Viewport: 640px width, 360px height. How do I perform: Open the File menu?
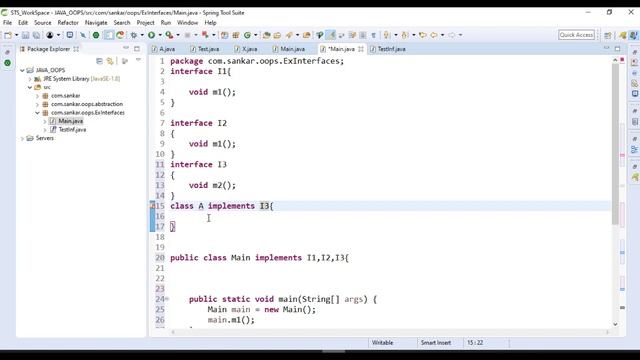coord(7,23)
